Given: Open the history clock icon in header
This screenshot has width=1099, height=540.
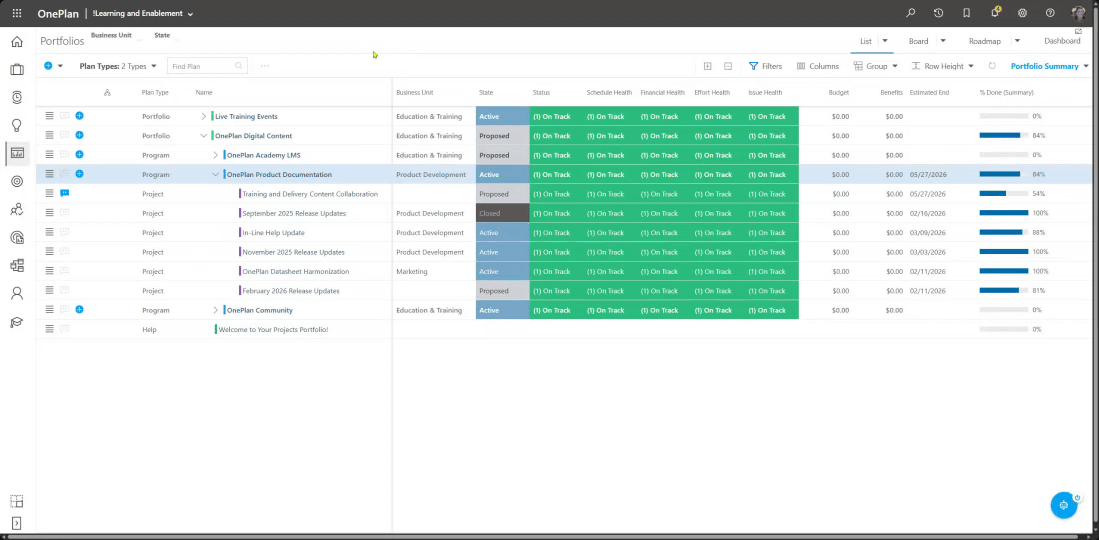Looking at the screenshot, I should click(x=938, y=13).
